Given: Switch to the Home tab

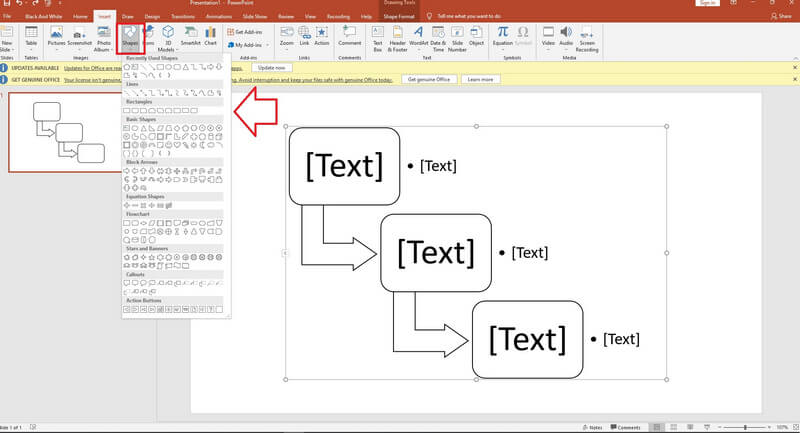Looking at the screenshot, I should (x=80, y=17).
